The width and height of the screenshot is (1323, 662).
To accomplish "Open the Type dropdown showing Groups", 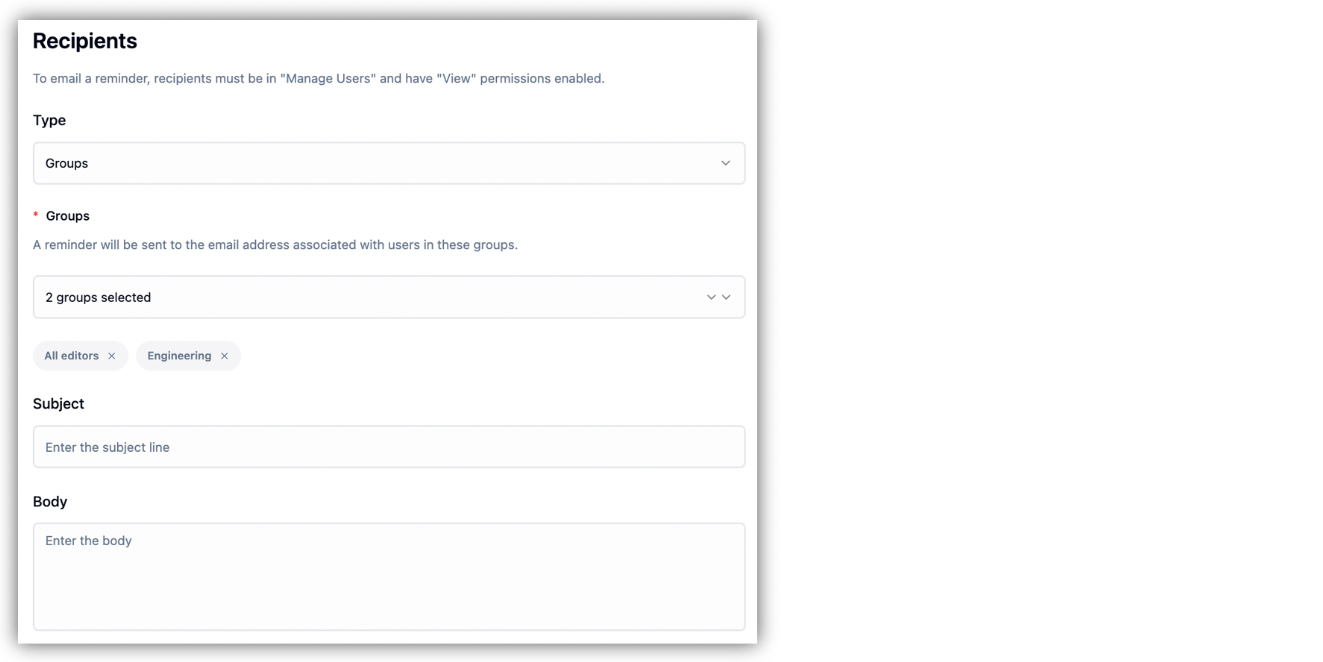I will 388,163.
